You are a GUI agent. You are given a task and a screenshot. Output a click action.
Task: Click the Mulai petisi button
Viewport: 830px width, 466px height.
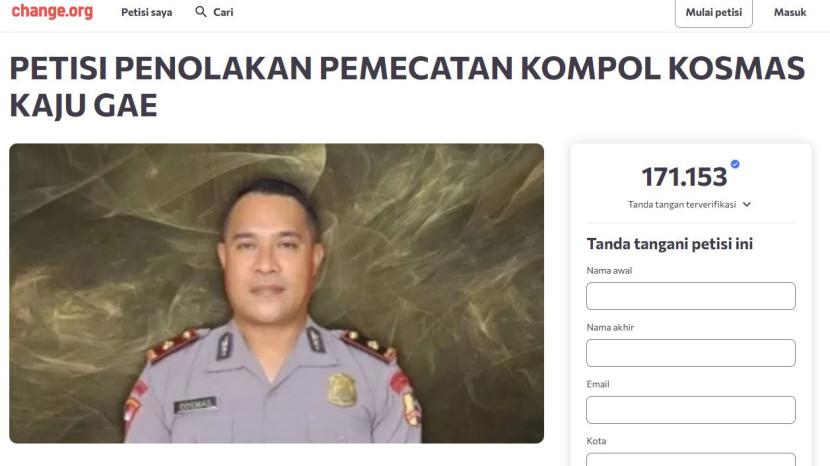(x=714, y=13)
